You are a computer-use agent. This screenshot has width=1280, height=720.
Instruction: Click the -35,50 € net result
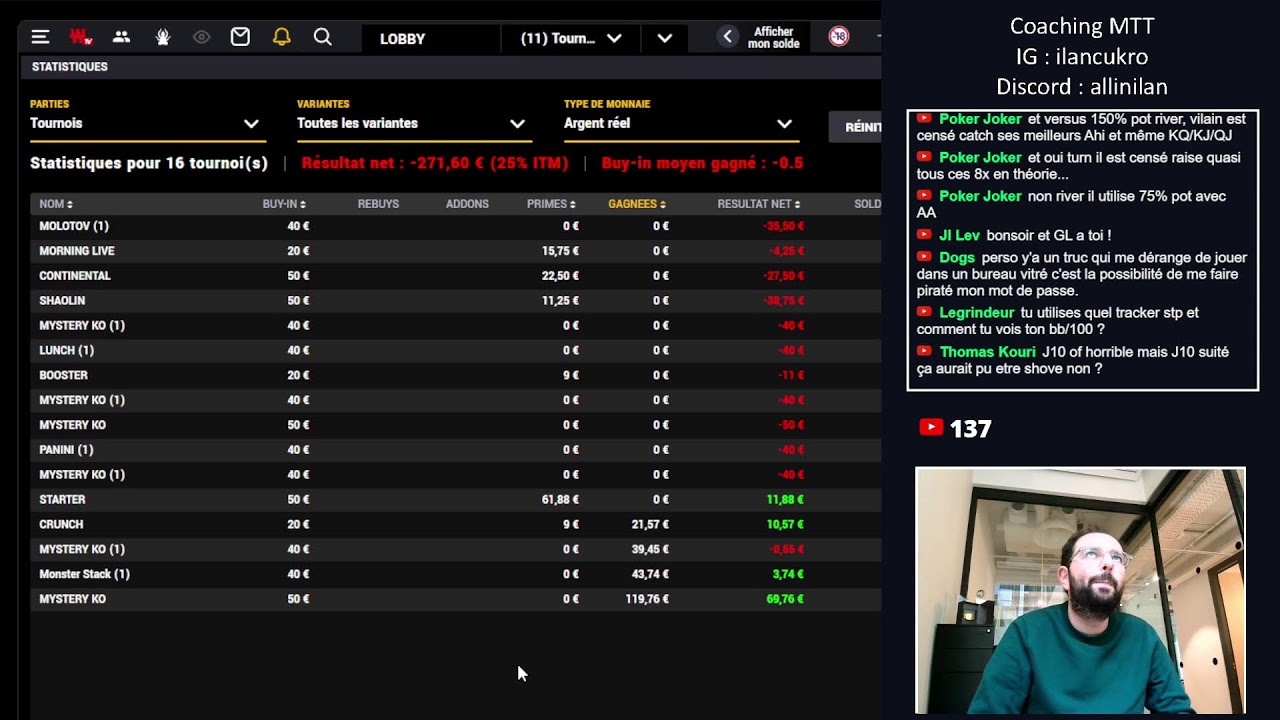tap(783, 226)
